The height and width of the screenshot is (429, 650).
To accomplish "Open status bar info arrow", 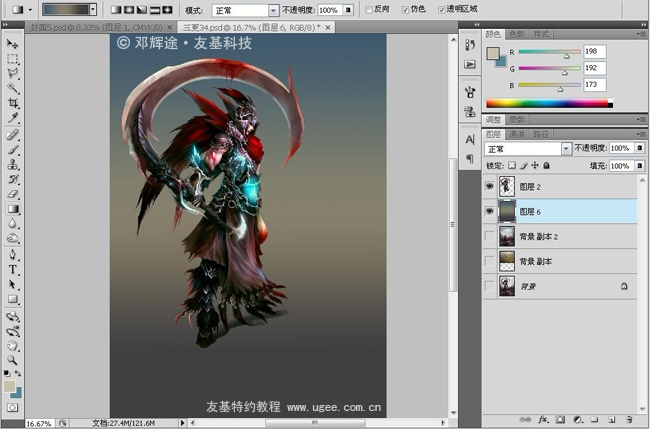I will coord(182,423).
